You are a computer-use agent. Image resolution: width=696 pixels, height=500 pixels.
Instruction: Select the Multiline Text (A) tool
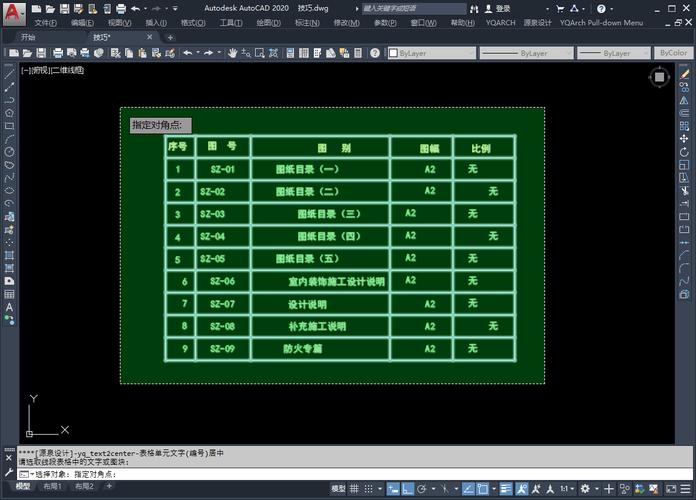[x=9, y=307]
